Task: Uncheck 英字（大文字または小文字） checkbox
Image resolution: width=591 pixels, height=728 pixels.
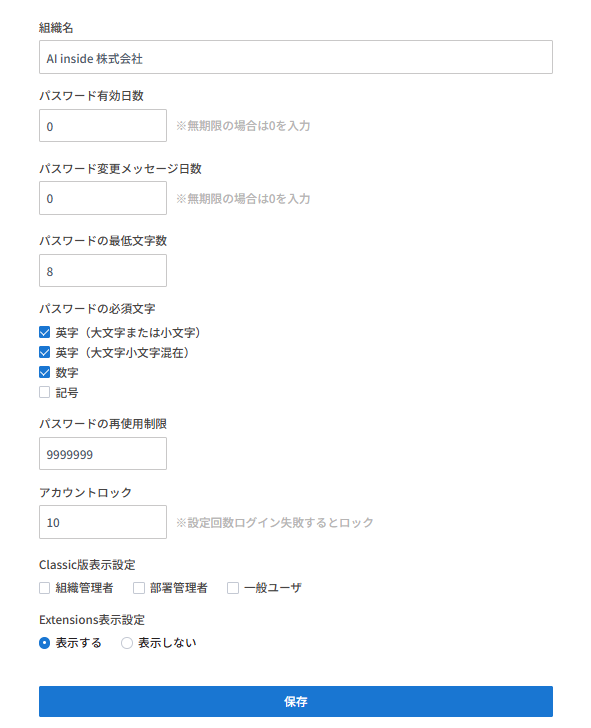Action: 45,332
